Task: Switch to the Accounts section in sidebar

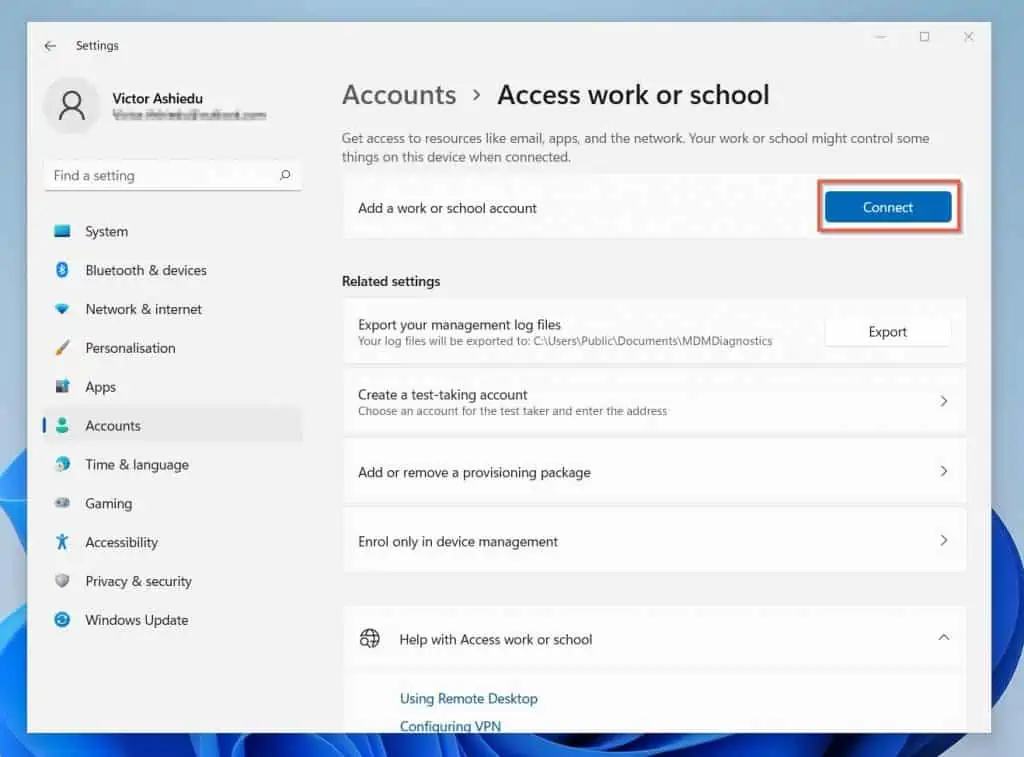Action: pos(113,425)
